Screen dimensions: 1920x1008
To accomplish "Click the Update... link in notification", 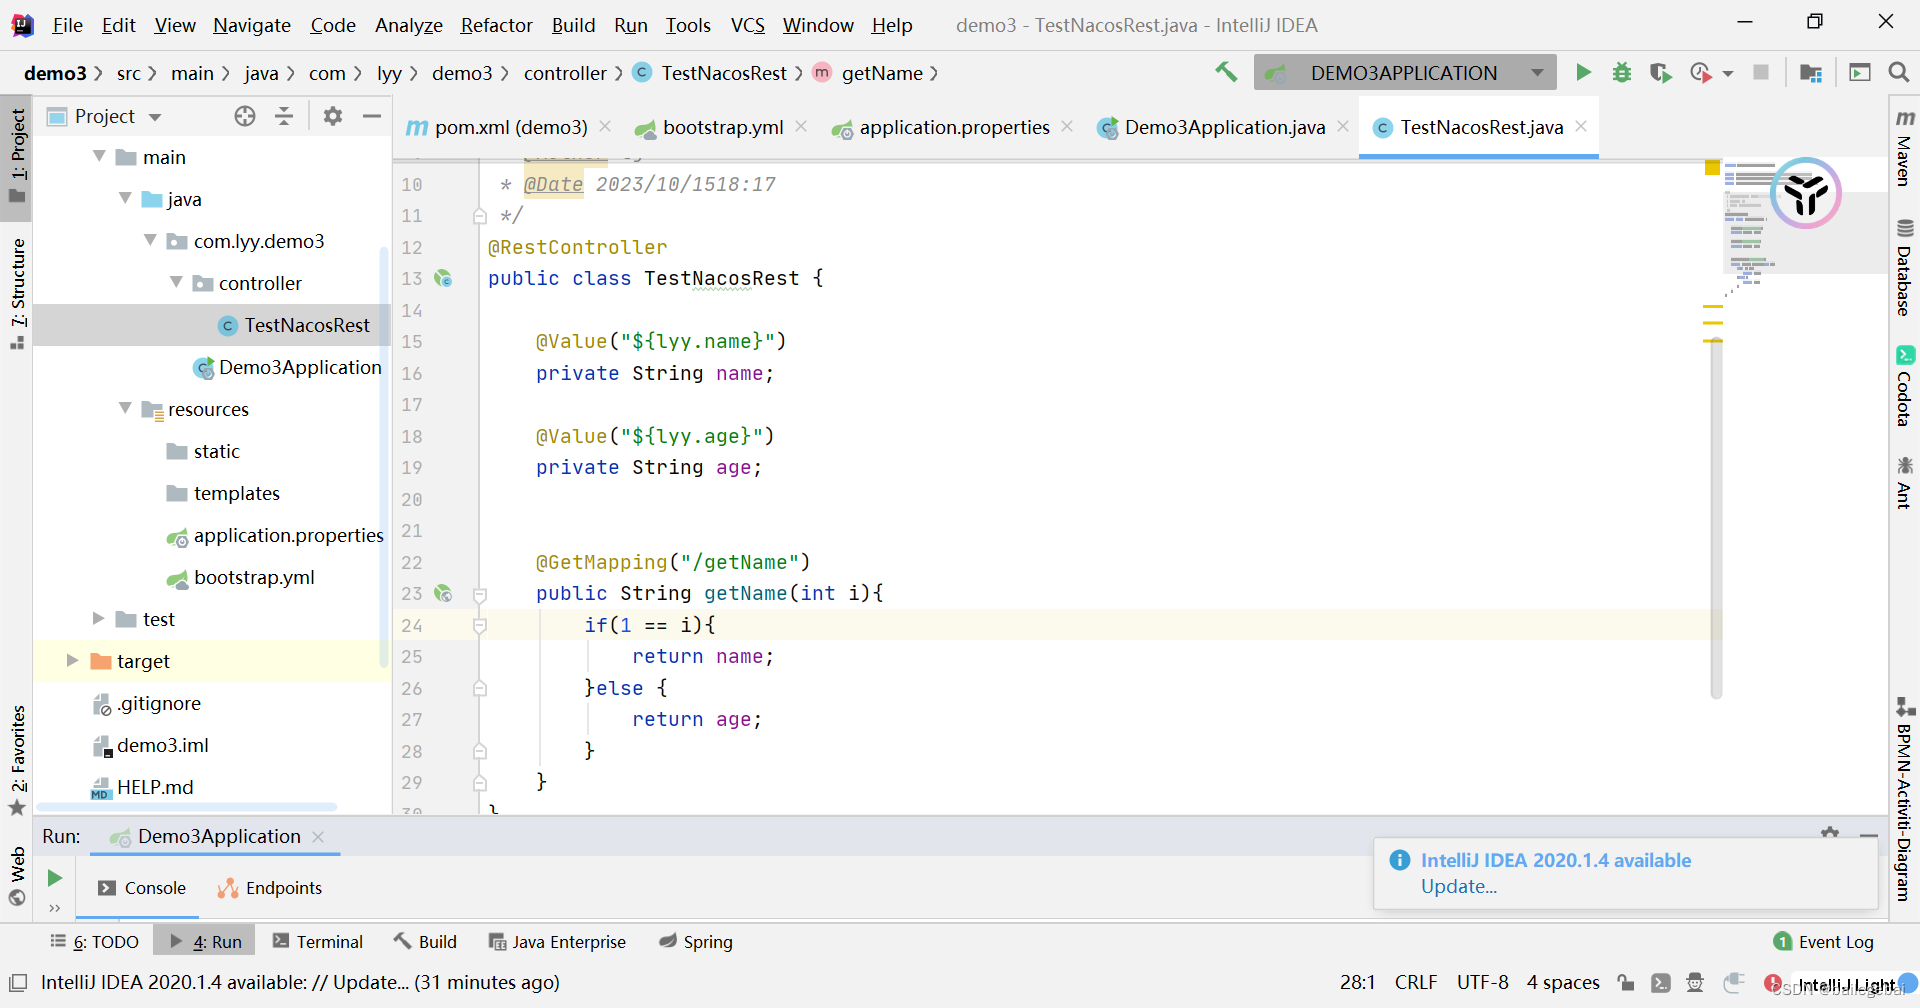I will 1458,886.
